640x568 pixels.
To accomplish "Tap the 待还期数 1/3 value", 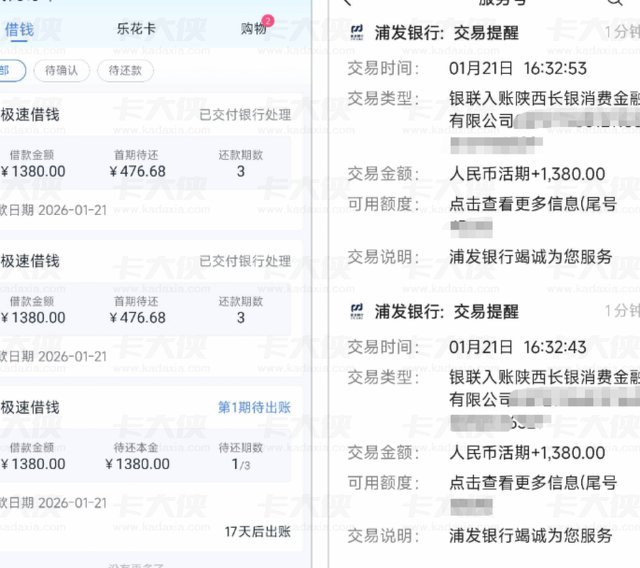I will [241, 464].
